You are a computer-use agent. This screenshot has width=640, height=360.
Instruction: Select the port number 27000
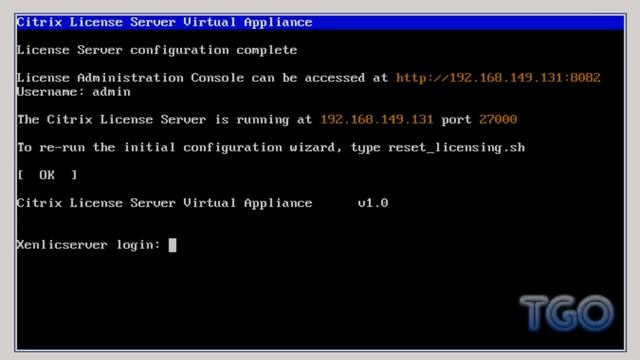coord(498,119)
